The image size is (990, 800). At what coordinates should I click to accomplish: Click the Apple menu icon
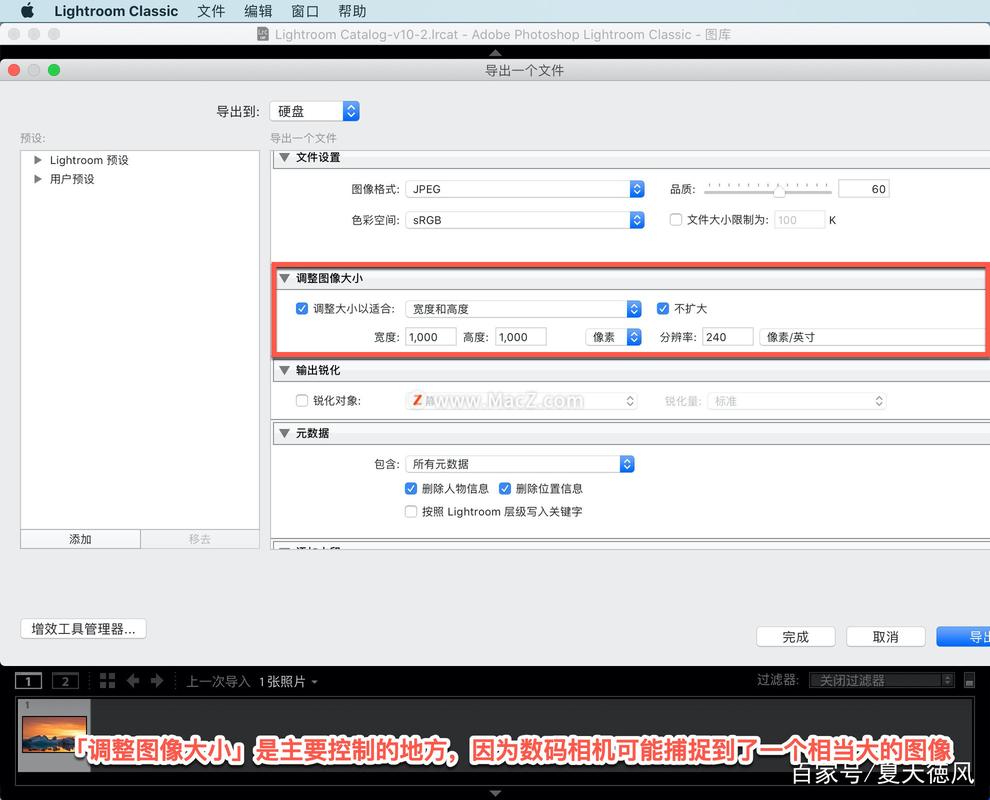[26, 11]
